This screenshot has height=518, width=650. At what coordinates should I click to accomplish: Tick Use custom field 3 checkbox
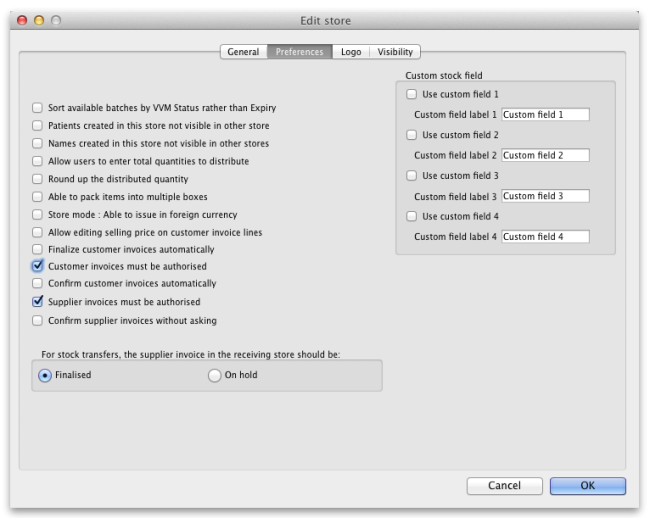click(412, 175)
